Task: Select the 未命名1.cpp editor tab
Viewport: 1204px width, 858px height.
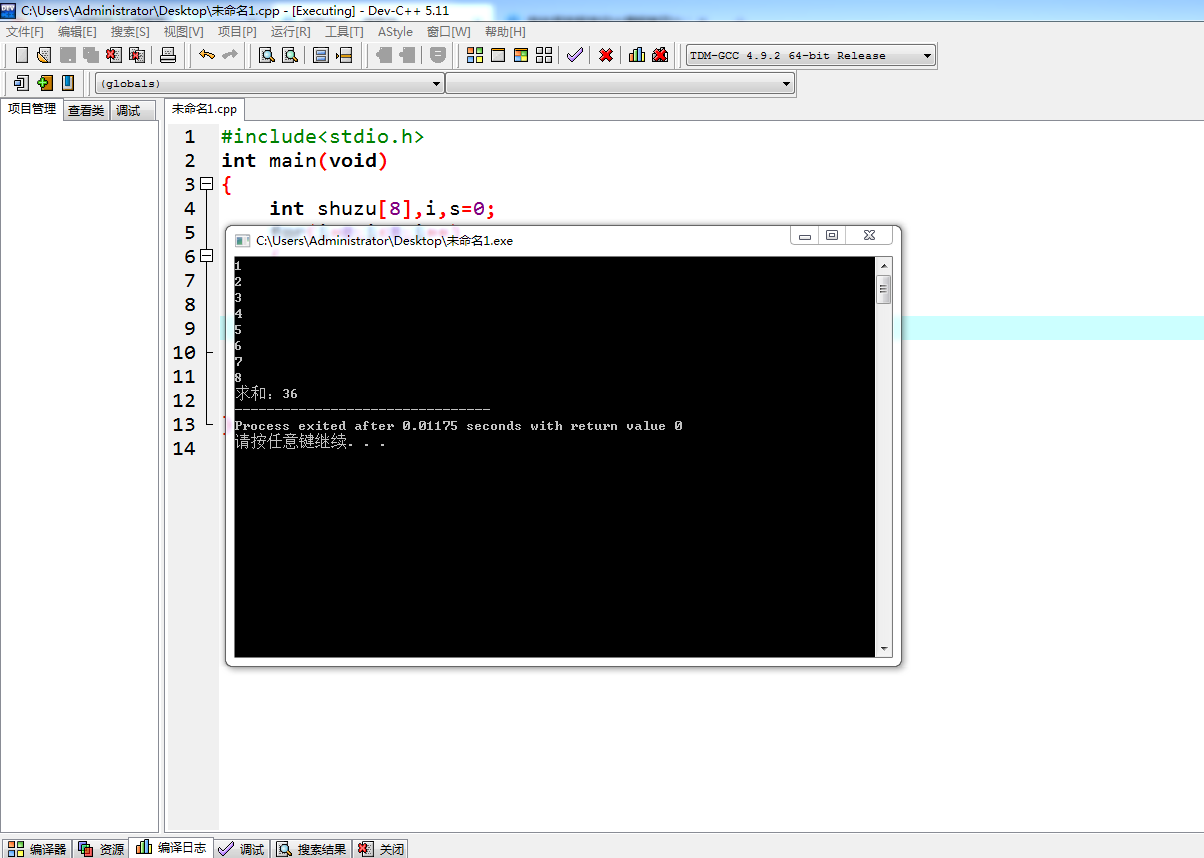Action: [x=204, y=109]
